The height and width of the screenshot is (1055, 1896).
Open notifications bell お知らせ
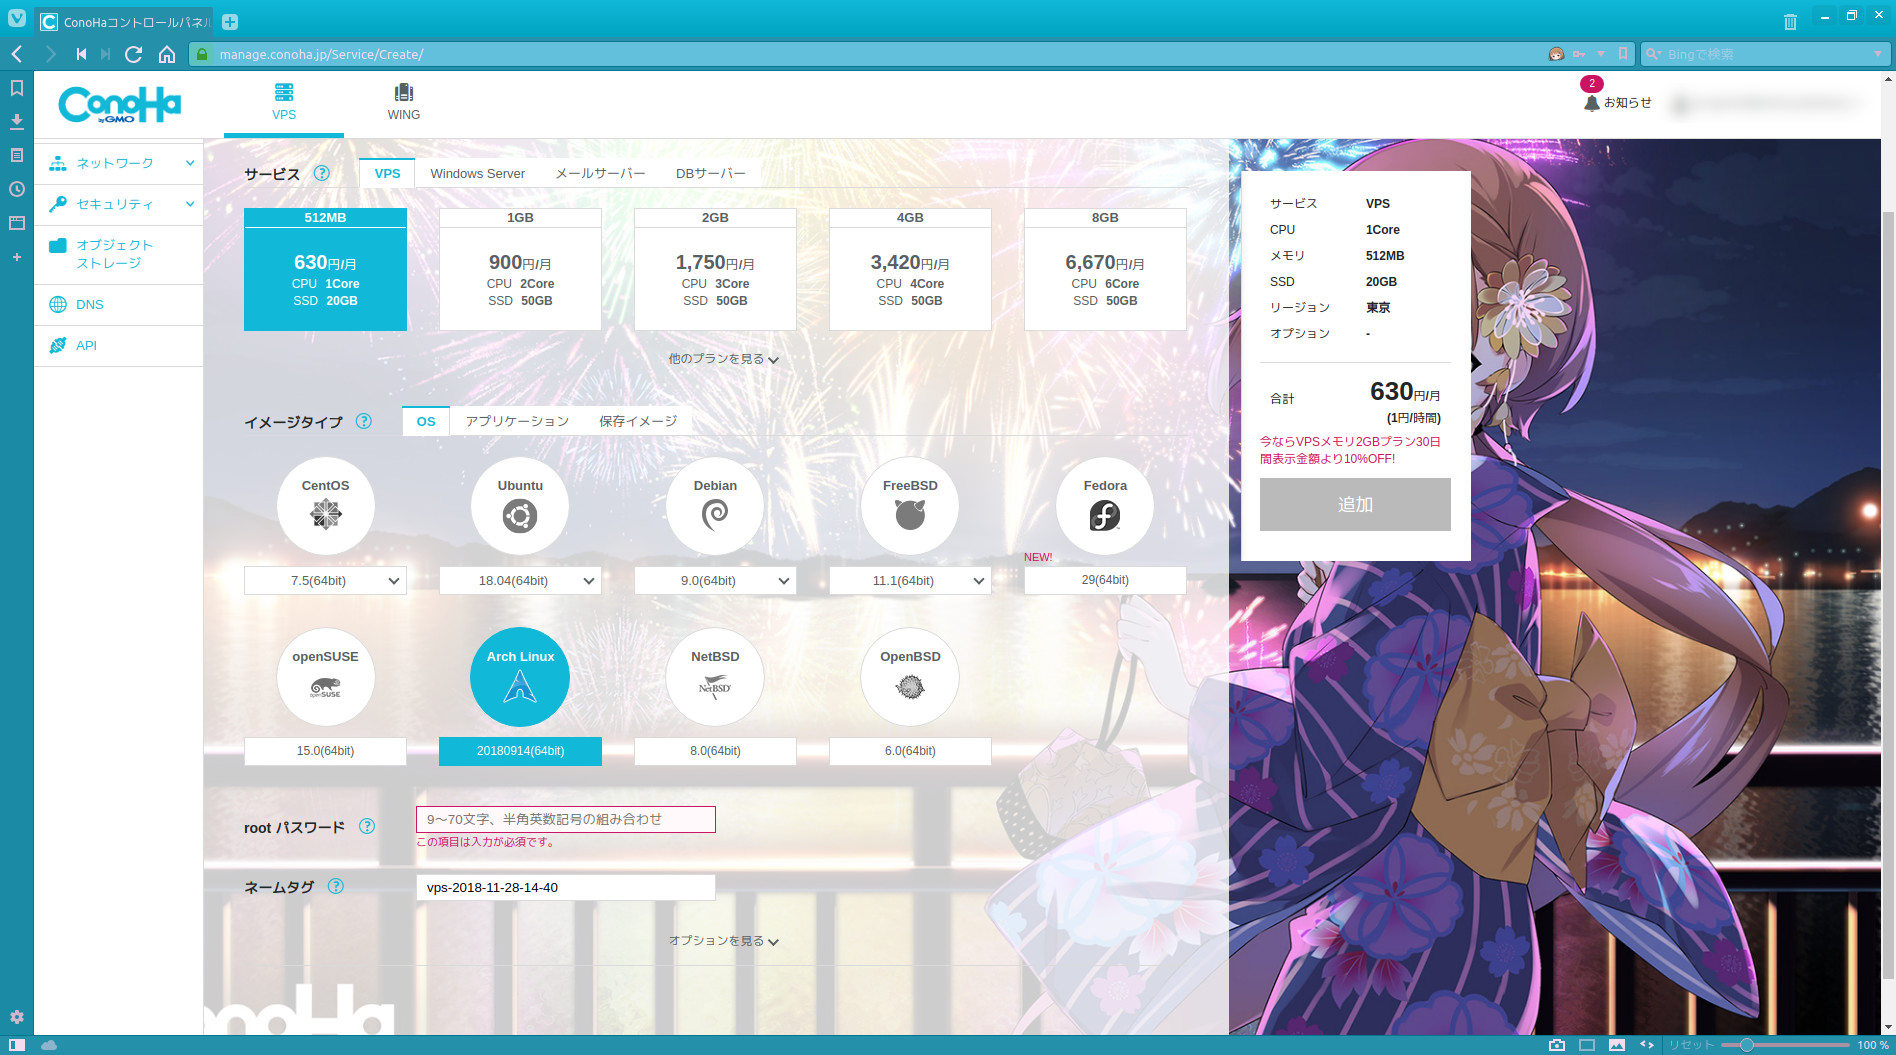click(1617, 102)
